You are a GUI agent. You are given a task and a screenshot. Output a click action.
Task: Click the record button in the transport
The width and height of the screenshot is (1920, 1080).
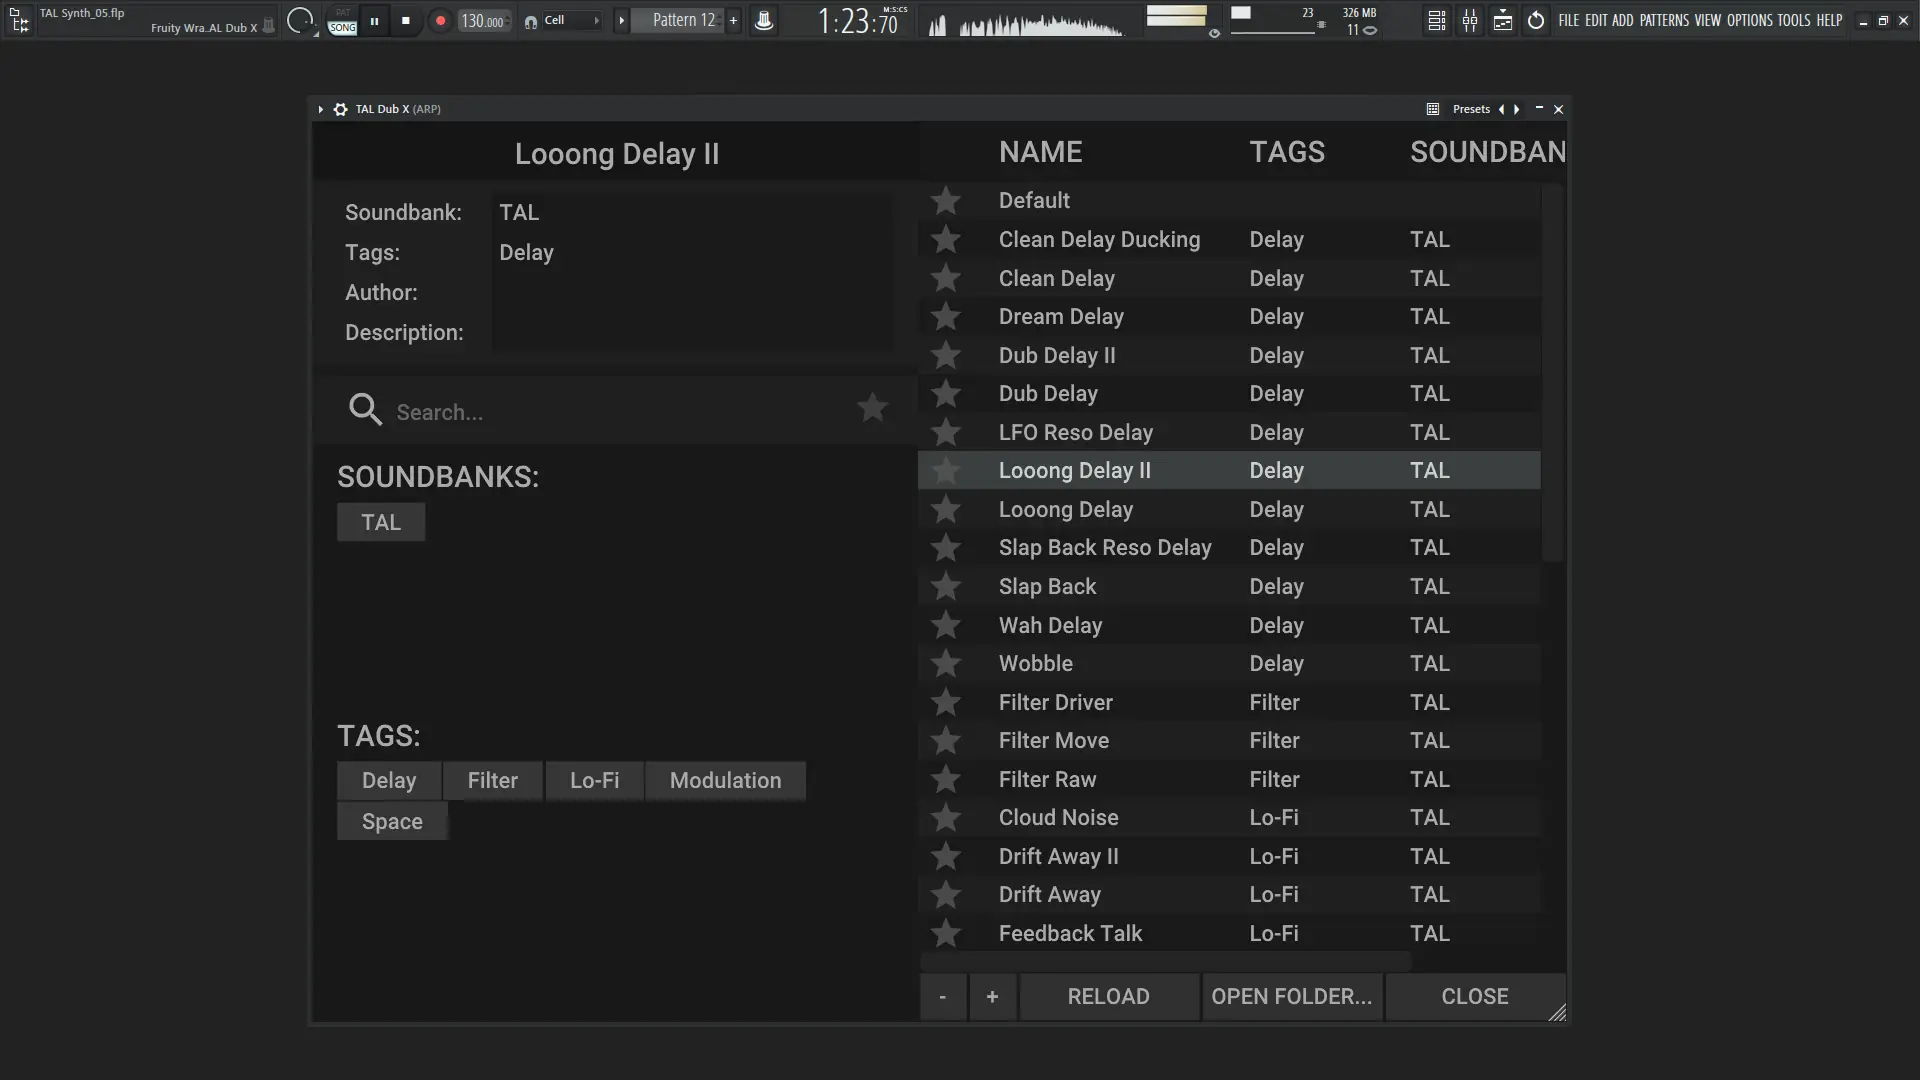coord(440,21)
